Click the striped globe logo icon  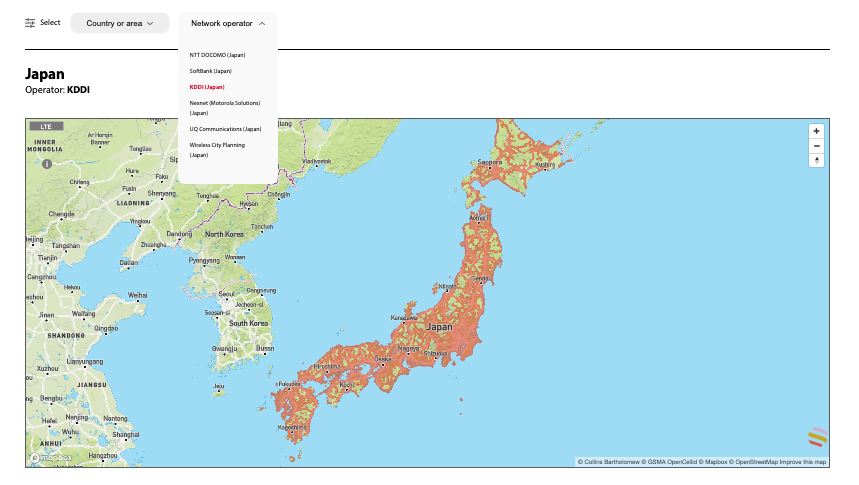pos(818,438)
